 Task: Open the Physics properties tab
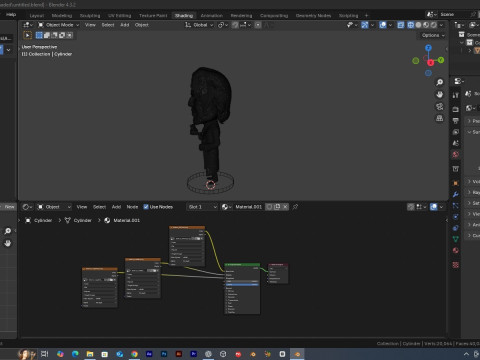pos(456,217)
